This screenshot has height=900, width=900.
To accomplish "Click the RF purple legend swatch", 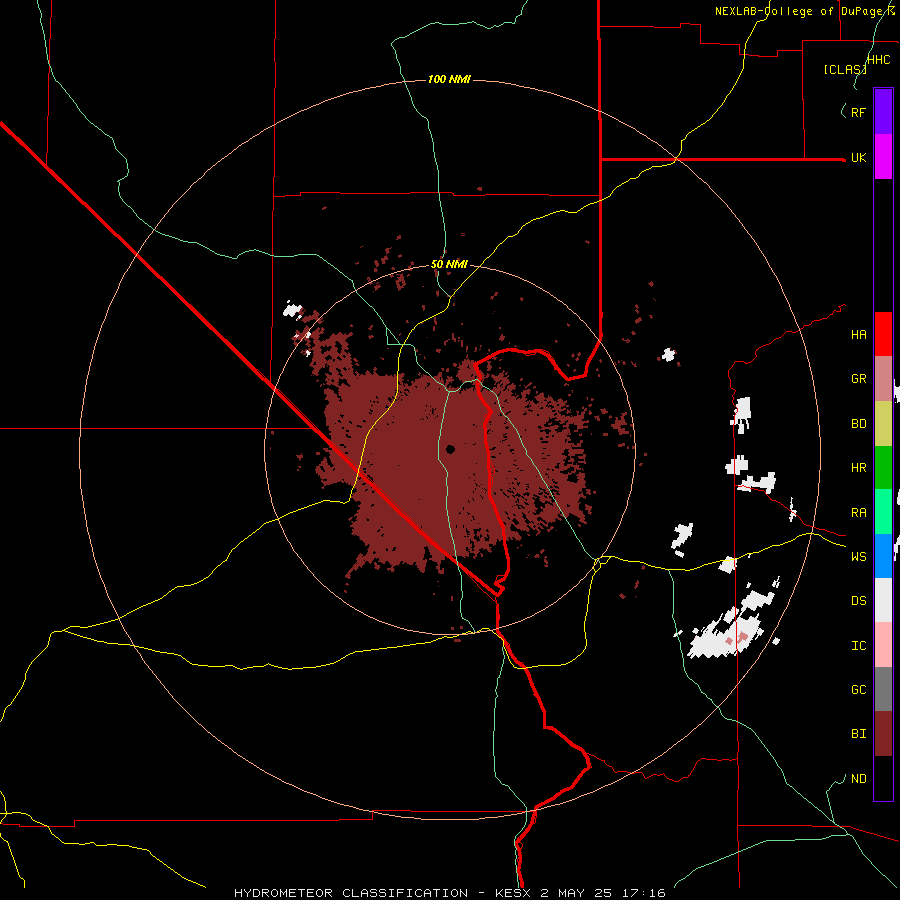I will point(883,112).
